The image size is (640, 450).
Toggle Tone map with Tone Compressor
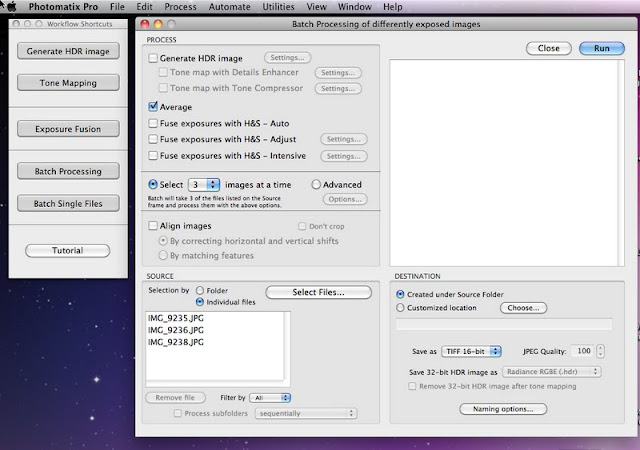[163, 88]
